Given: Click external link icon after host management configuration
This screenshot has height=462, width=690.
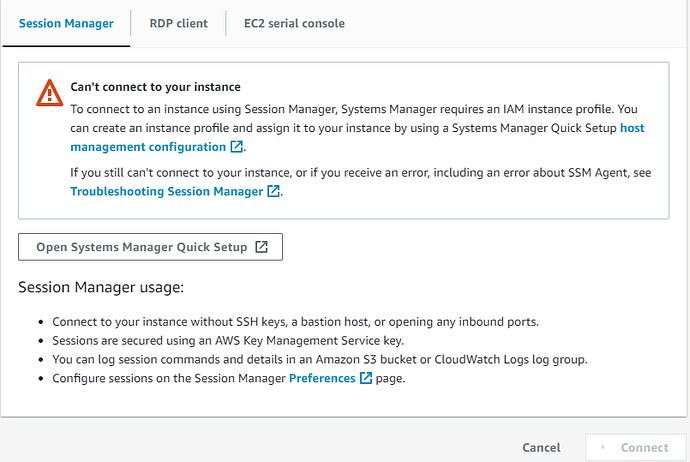Looking at the screenshot, I should (236, 146).
